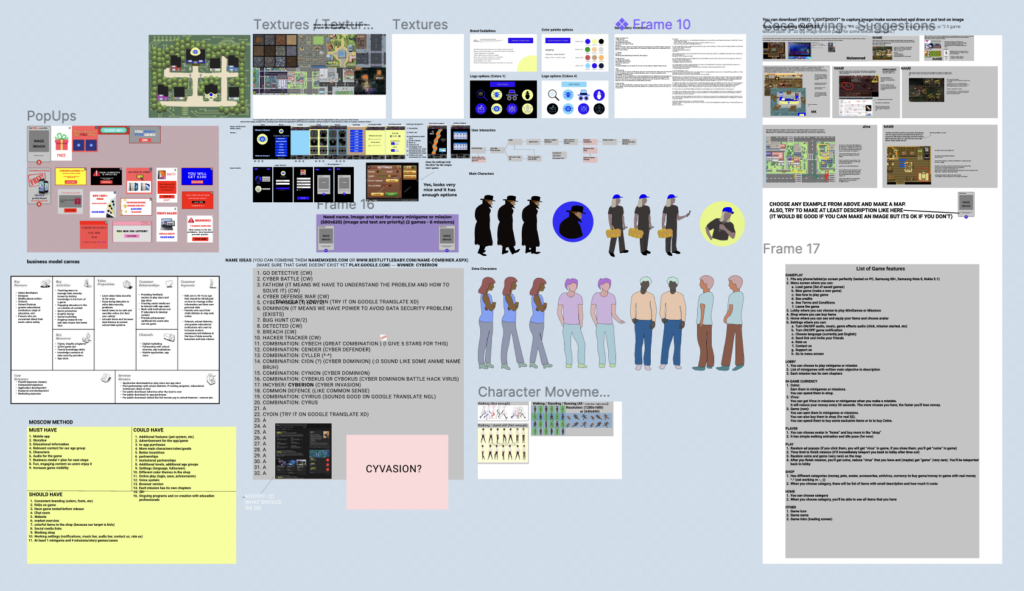Select the Frame 17 label
The width and height of the screenshot is (1024, 591).
791,249
